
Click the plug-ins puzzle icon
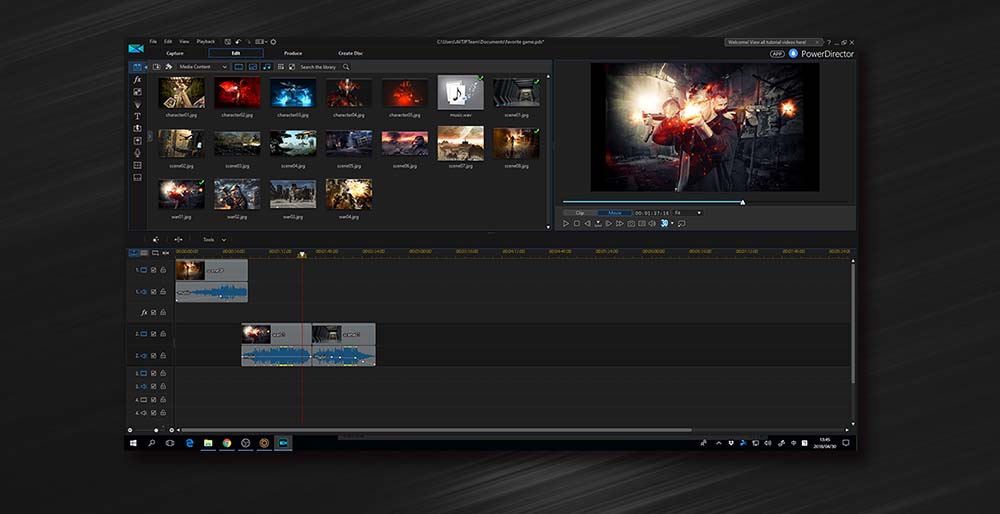coord(168,67)
